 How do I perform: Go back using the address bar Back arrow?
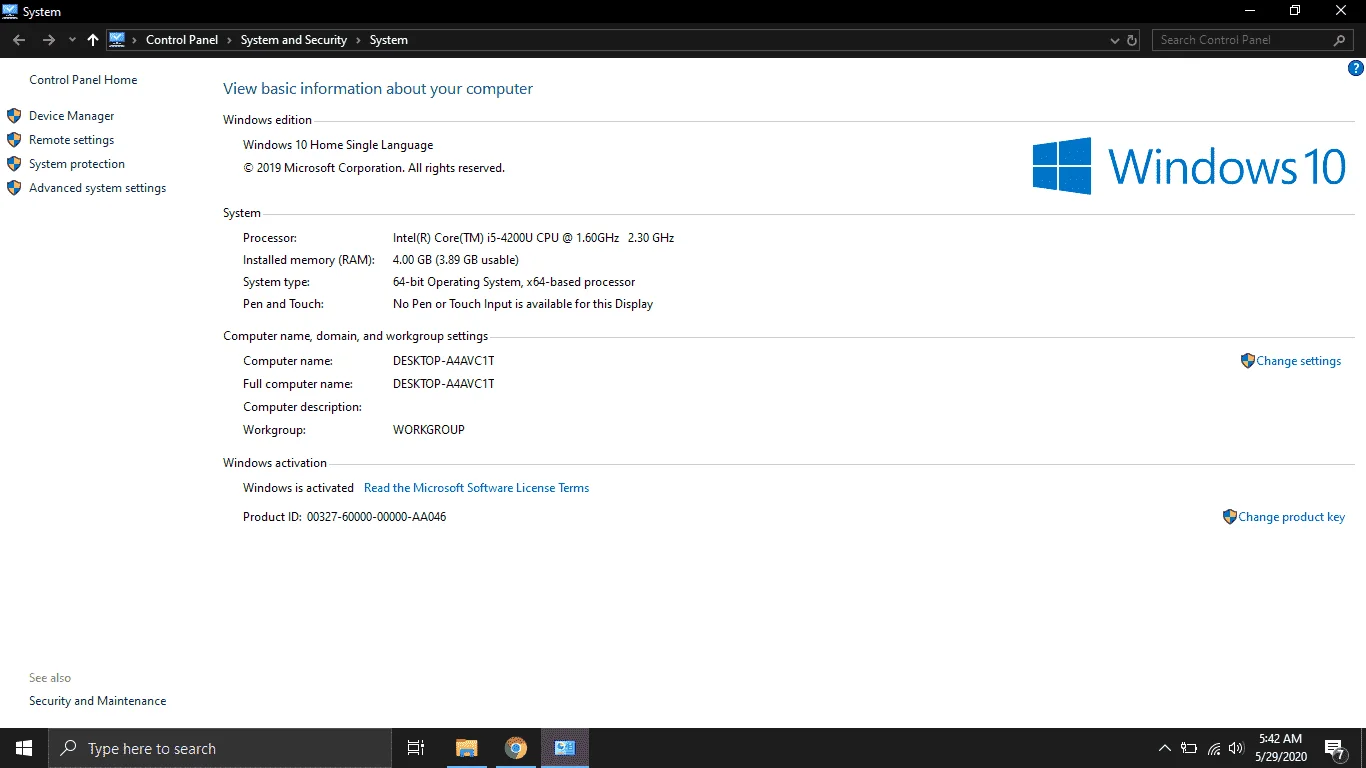point(19,40)
